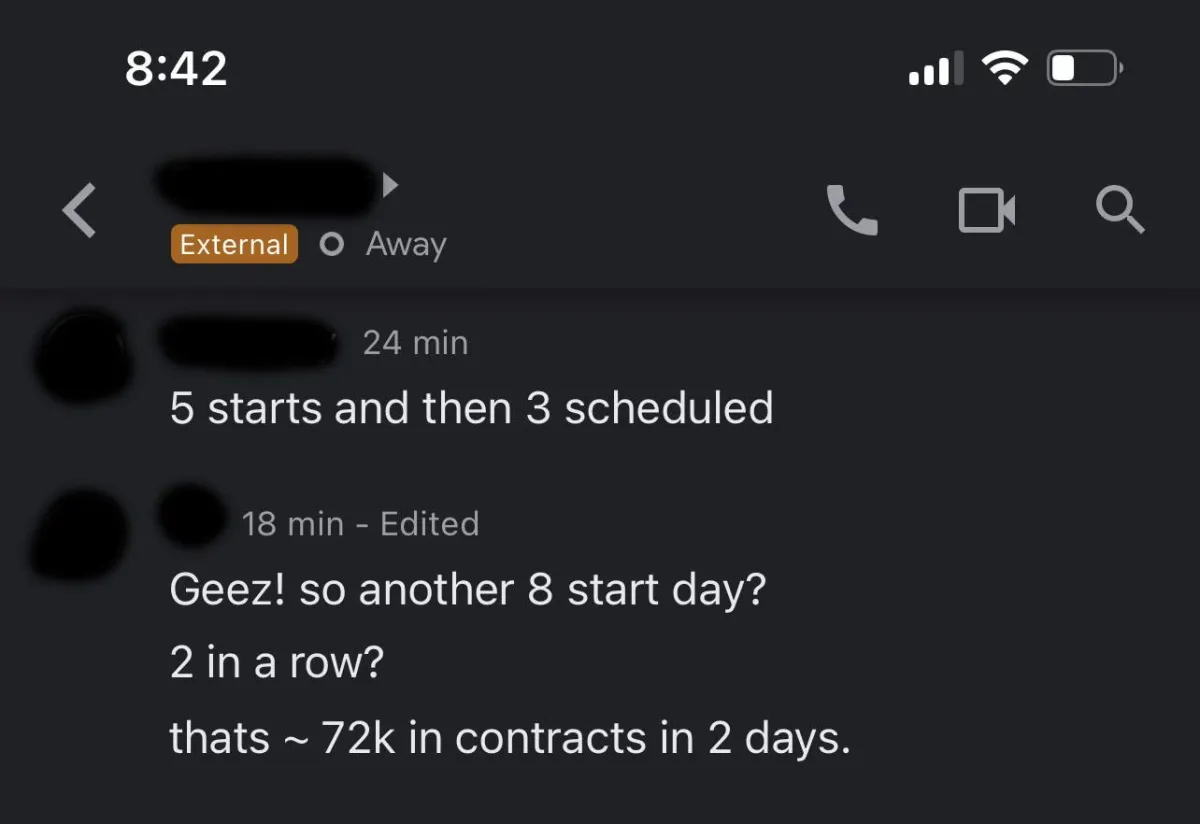Start a voice call with the phone icon
Screen dimensions: 1200x824
click(x=852, y=210)
